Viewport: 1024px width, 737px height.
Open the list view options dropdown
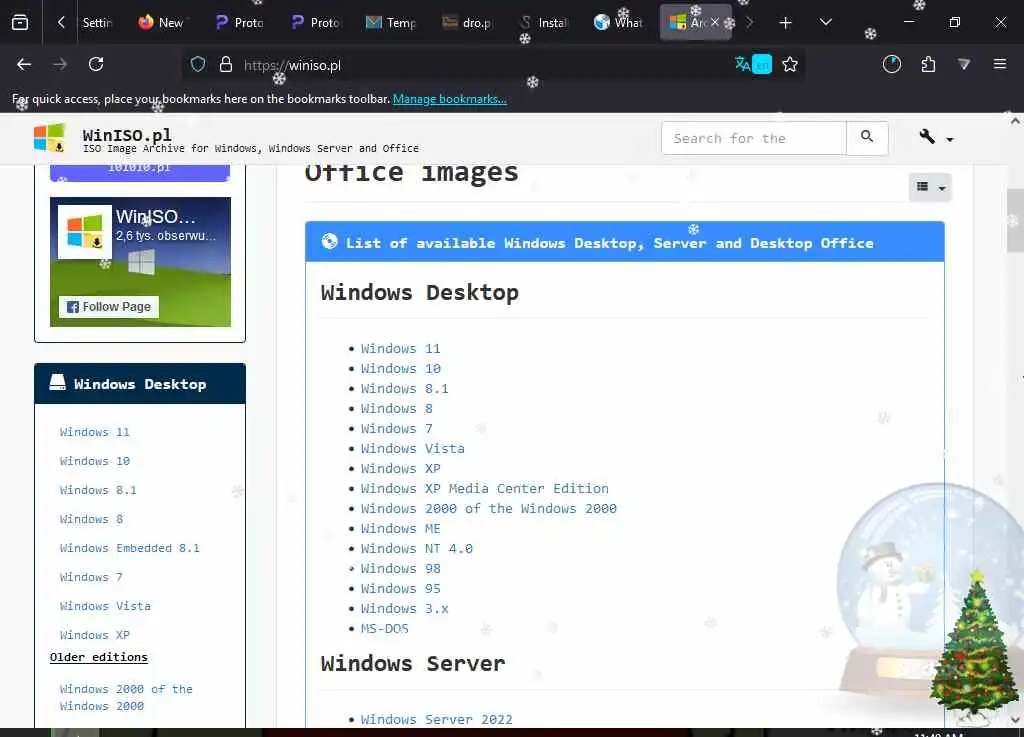point(930,188)
